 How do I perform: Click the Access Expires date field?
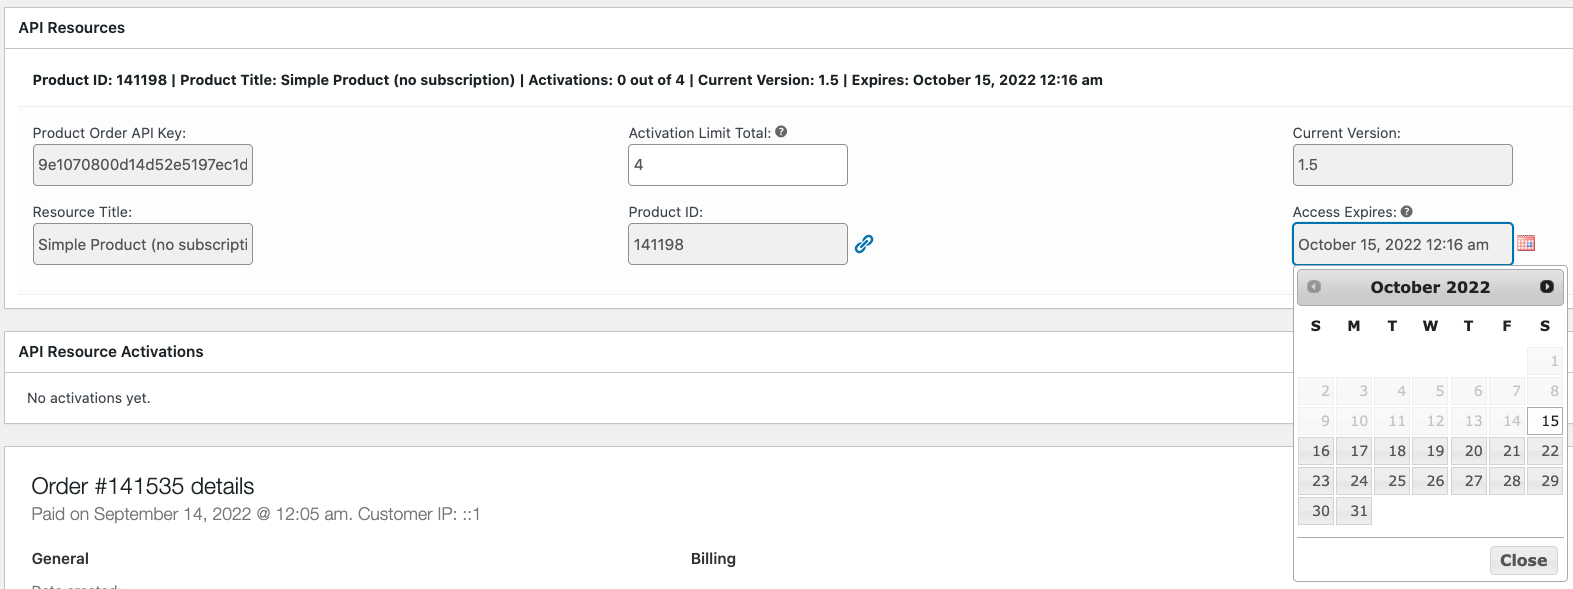(x=1400, y=243)
